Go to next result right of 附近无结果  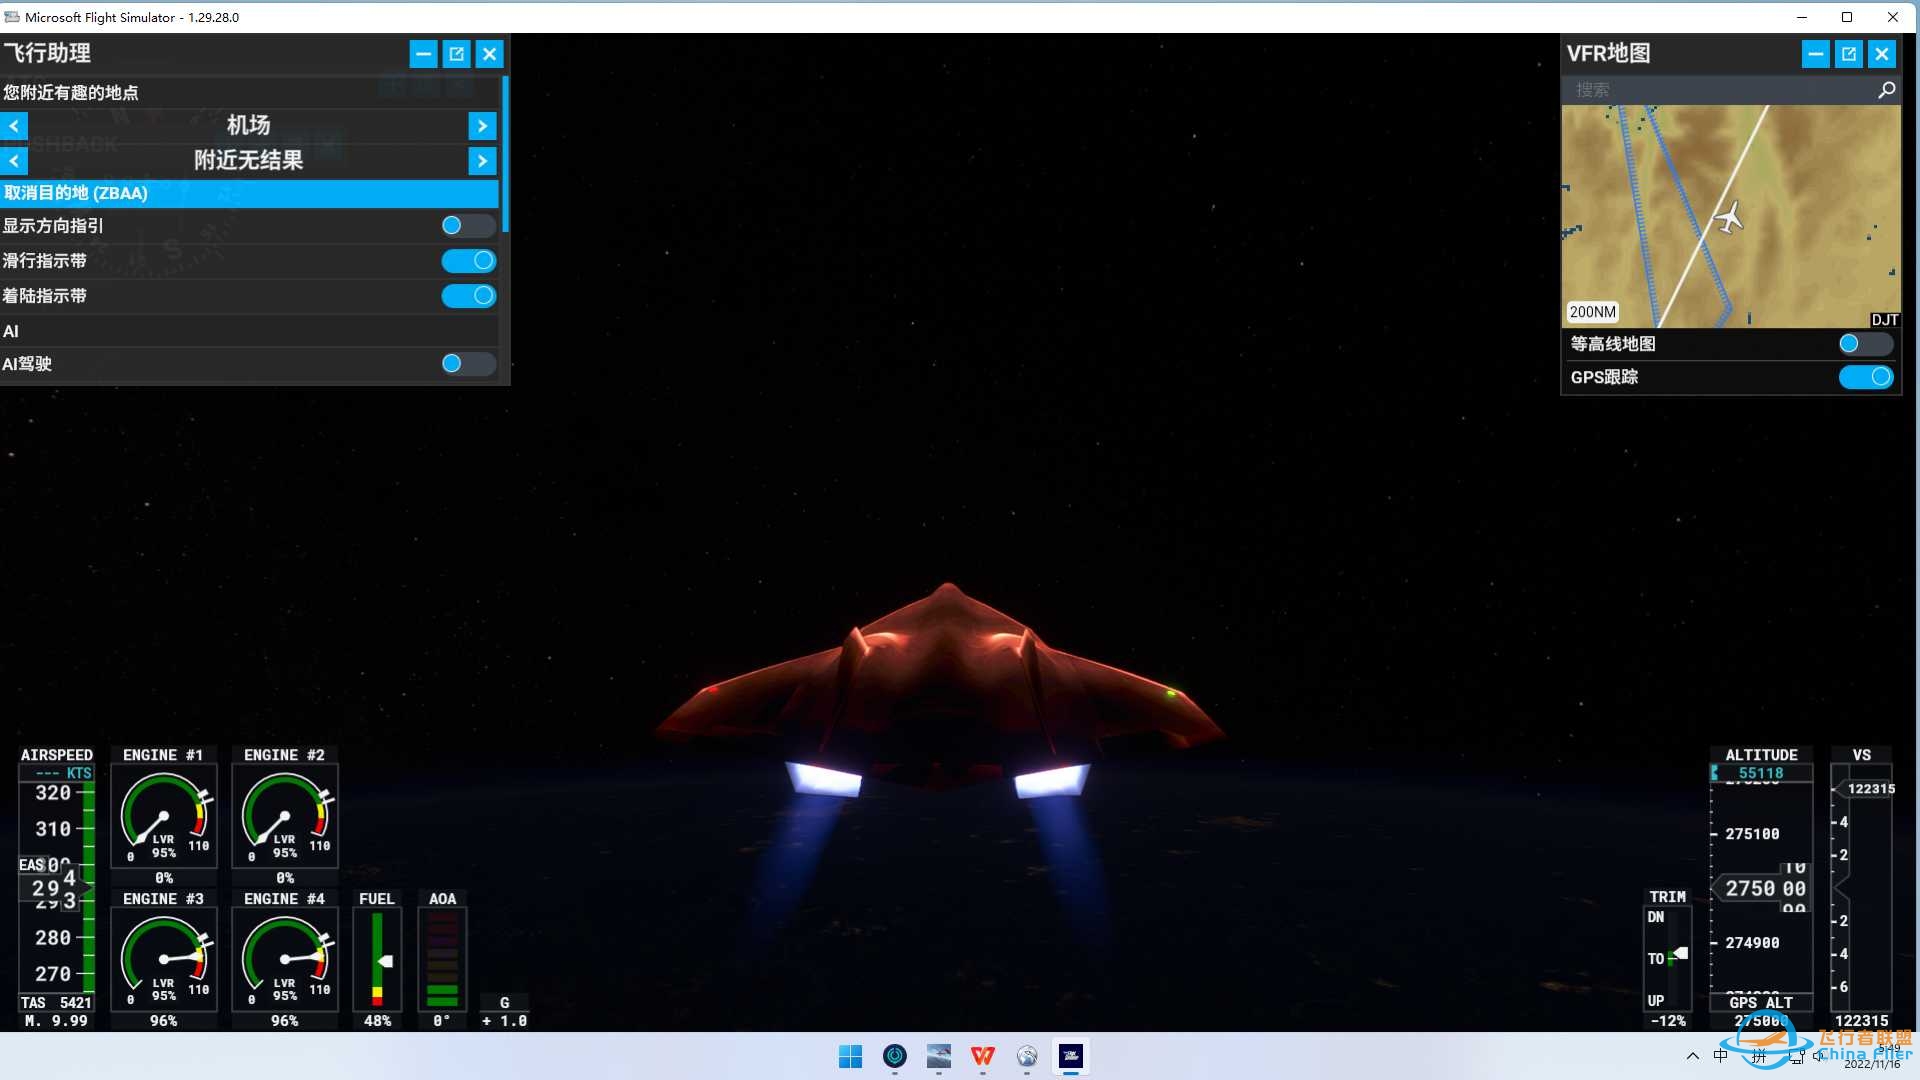[482, 160]
